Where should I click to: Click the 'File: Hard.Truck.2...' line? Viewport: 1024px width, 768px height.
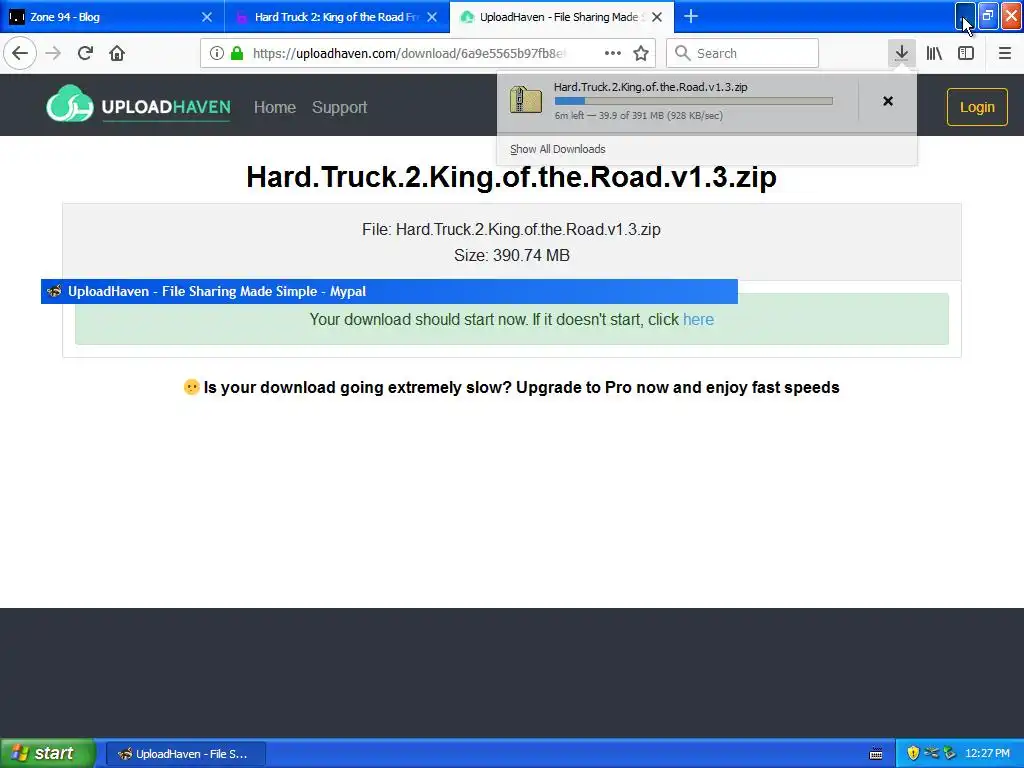(x=511, y=229)
